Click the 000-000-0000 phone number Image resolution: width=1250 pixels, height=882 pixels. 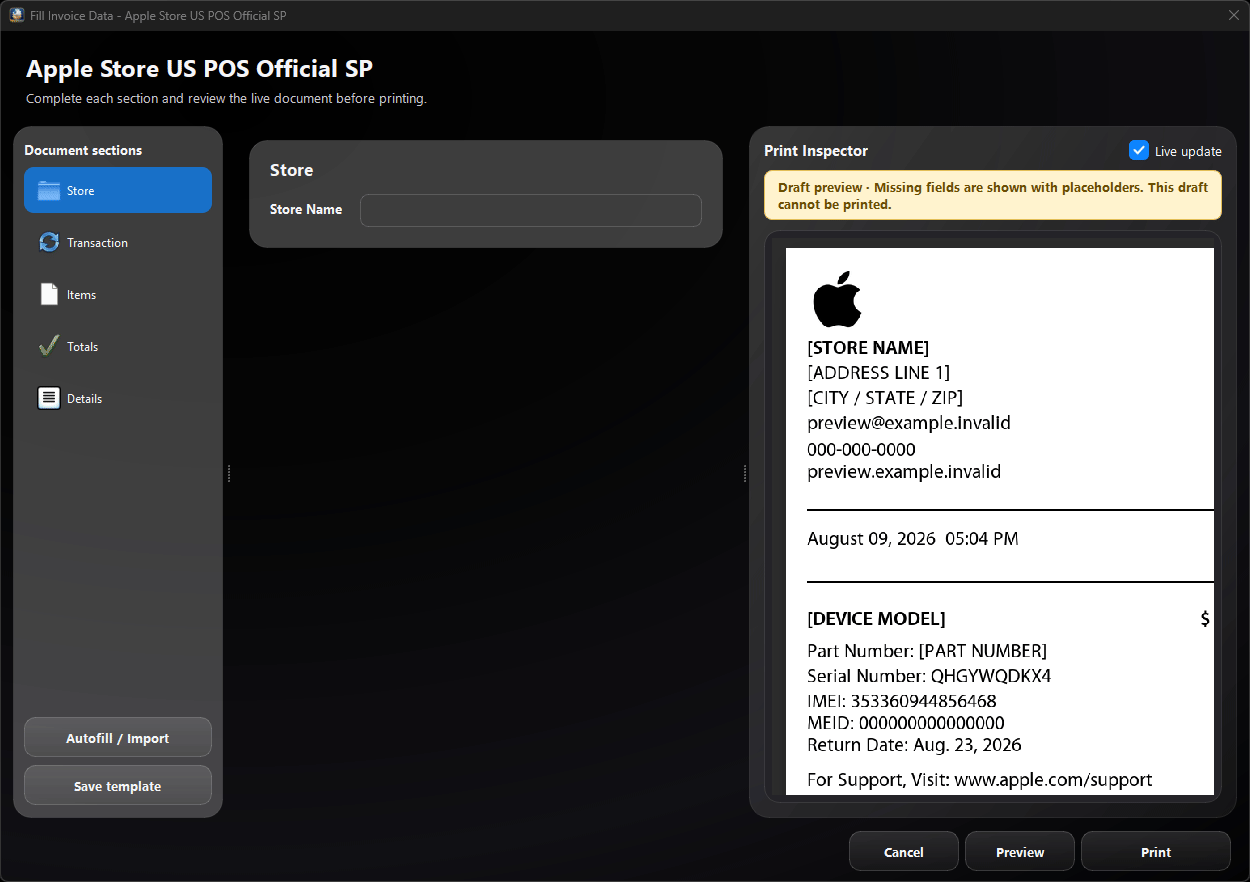(x=861, y=449)
